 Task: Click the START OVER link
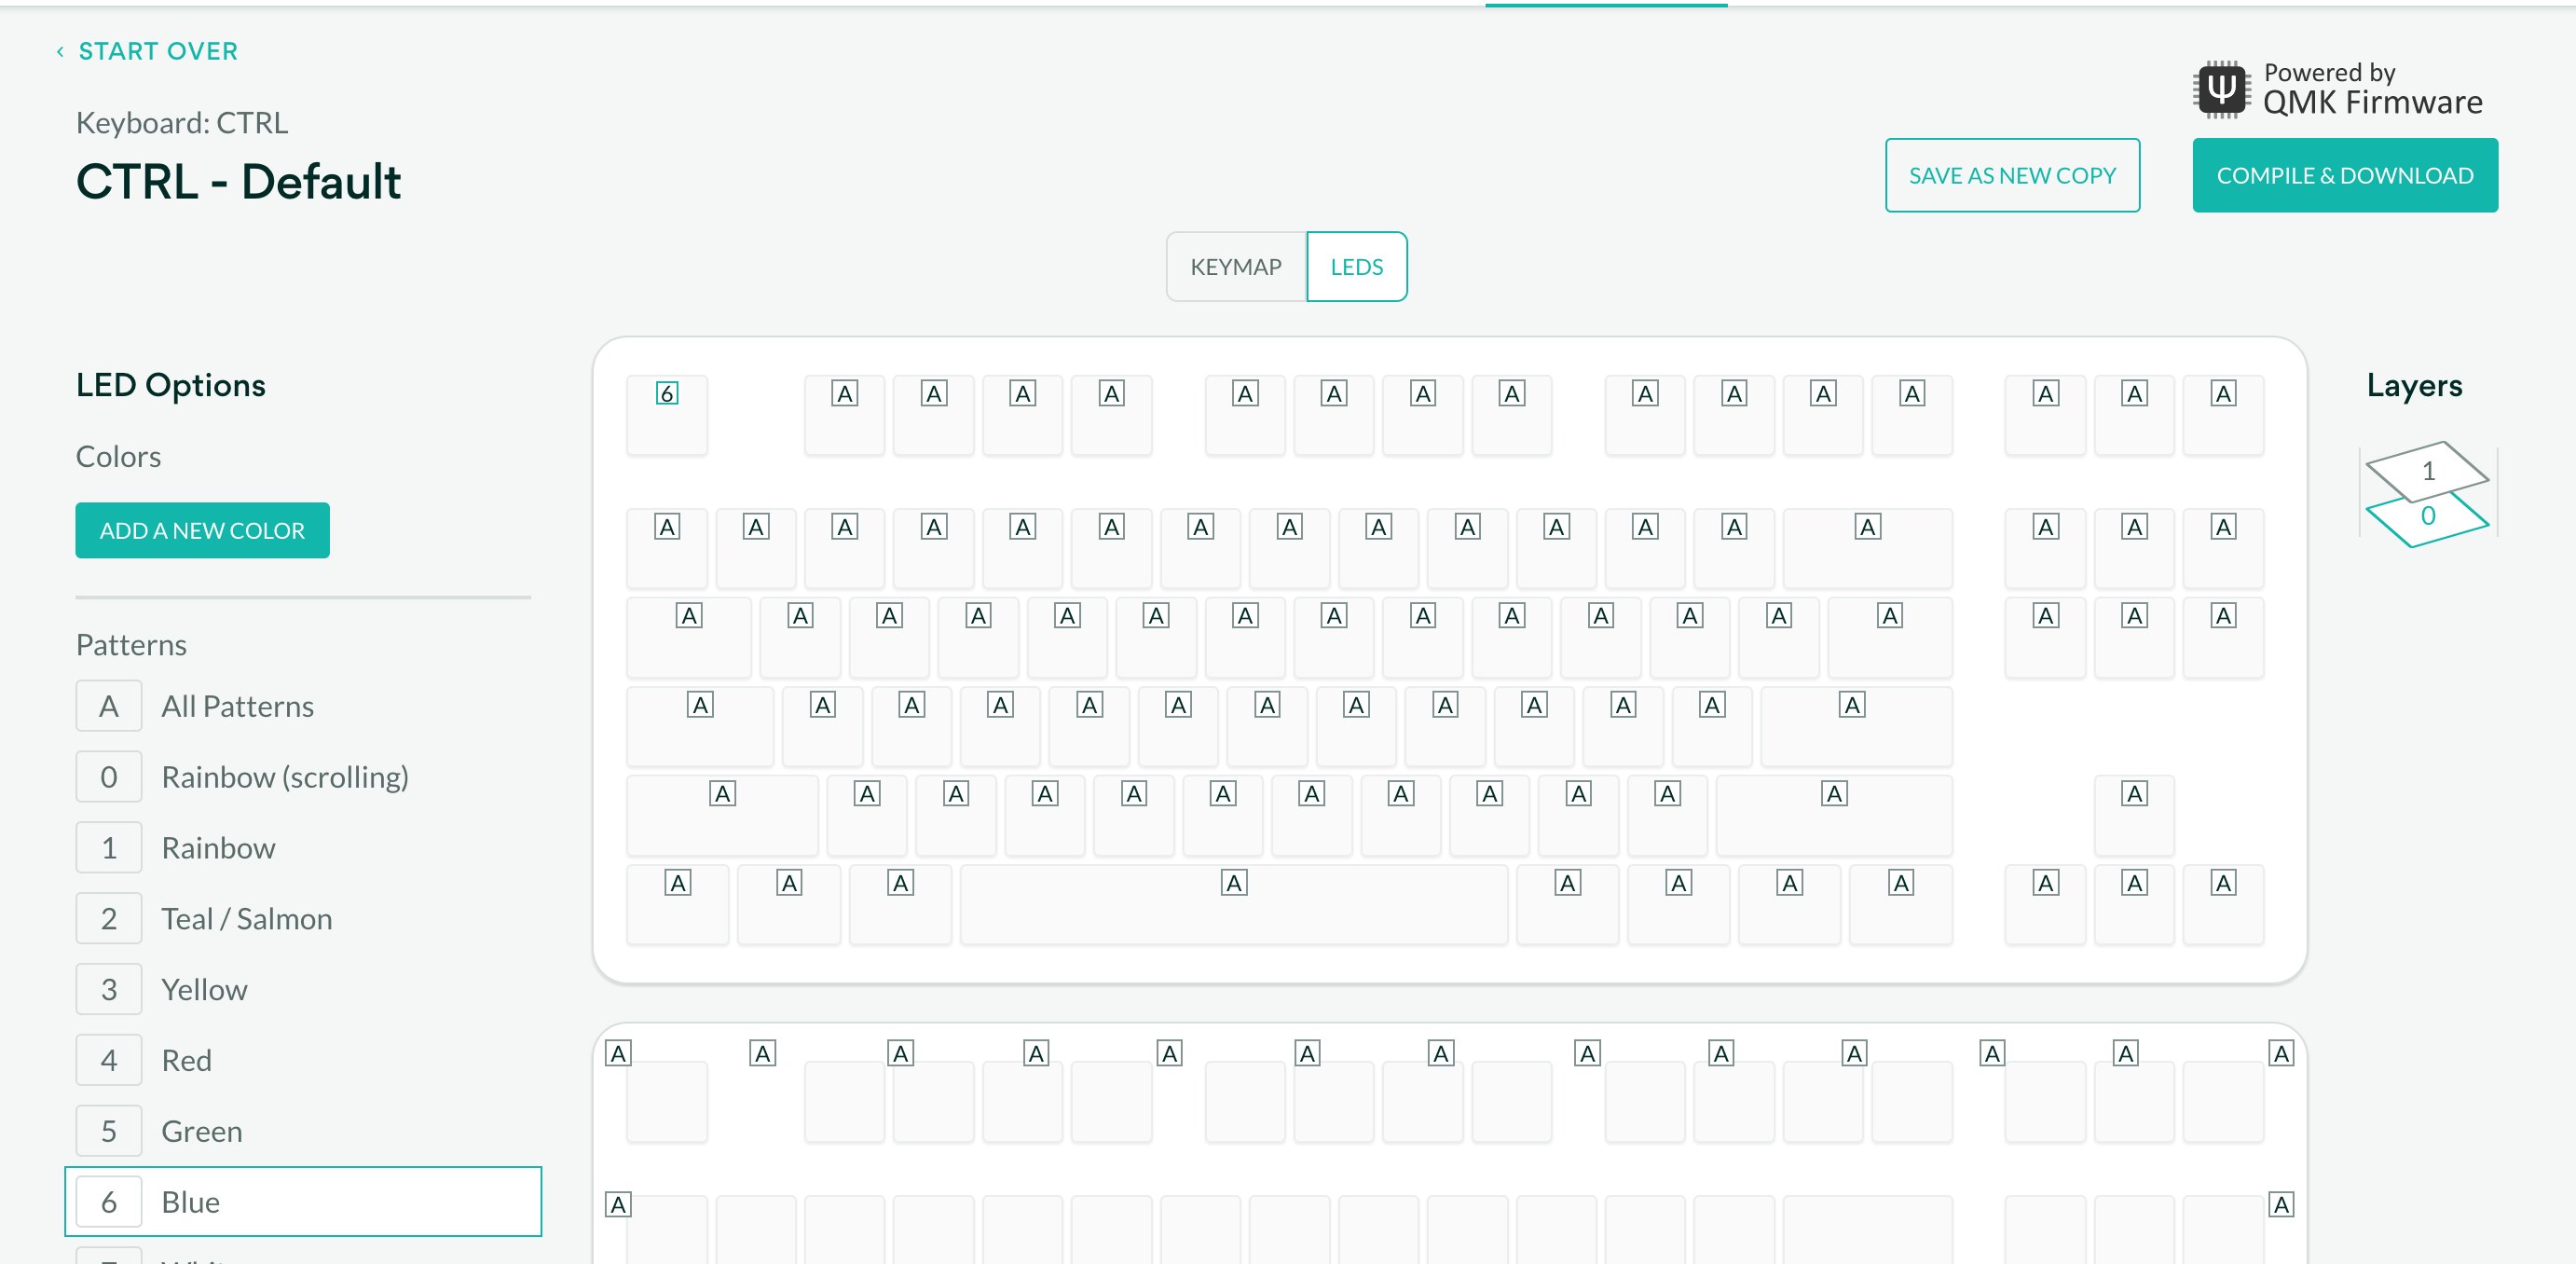coord(158,51)
